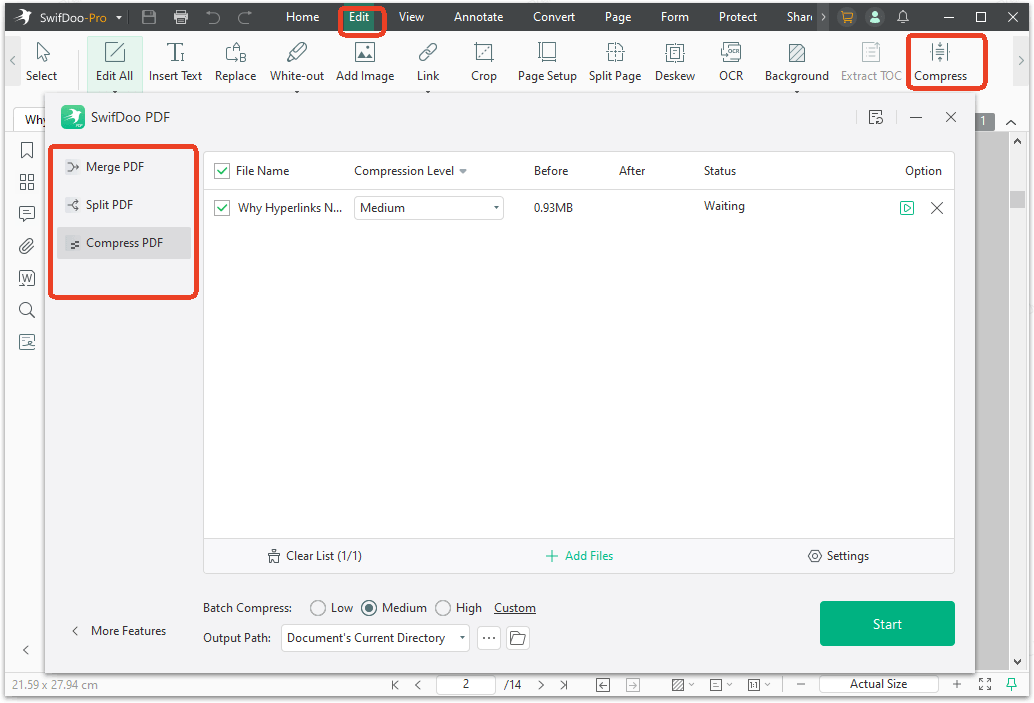This screenshot has width=1034, height=703.
Task: Select the Crop tool
Action: (x=483, y=61)
